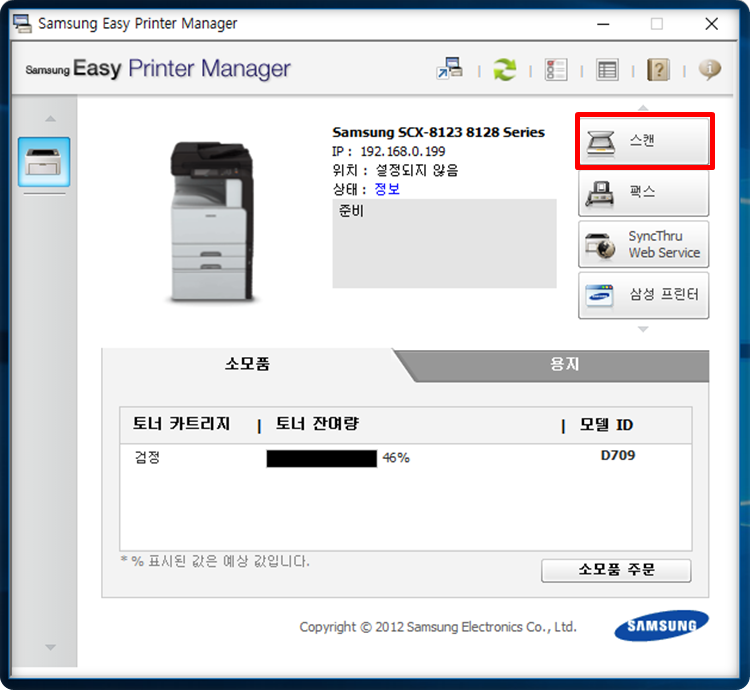Launch SyncThru Web Service

tap(644, 244)
